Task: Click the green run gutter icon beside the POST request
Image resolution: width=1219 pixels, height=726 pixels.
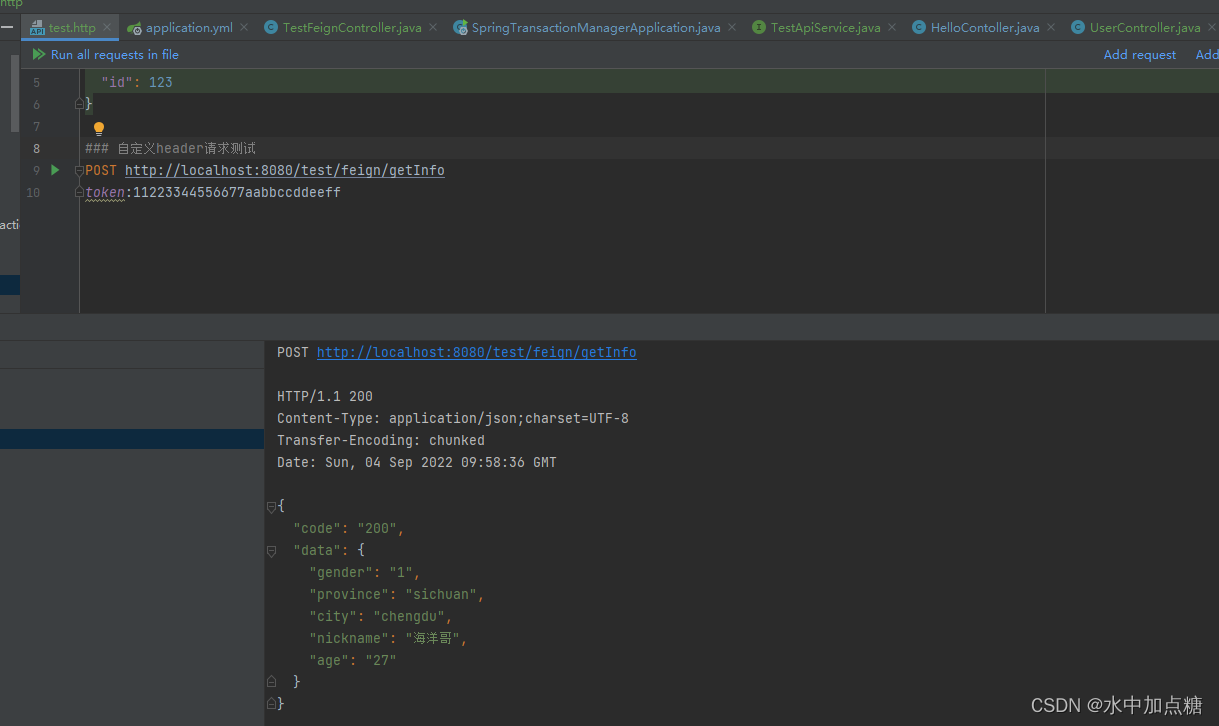Action: pos(55,170)
